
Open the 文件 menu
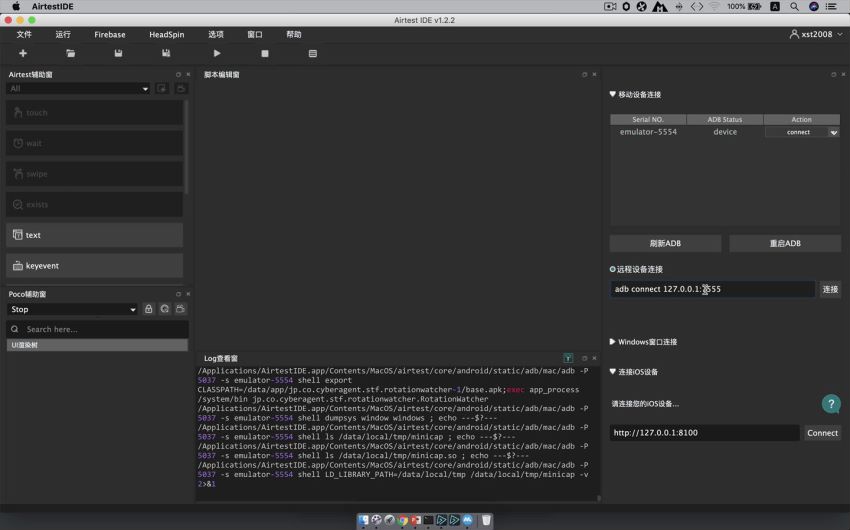point(24,34)
